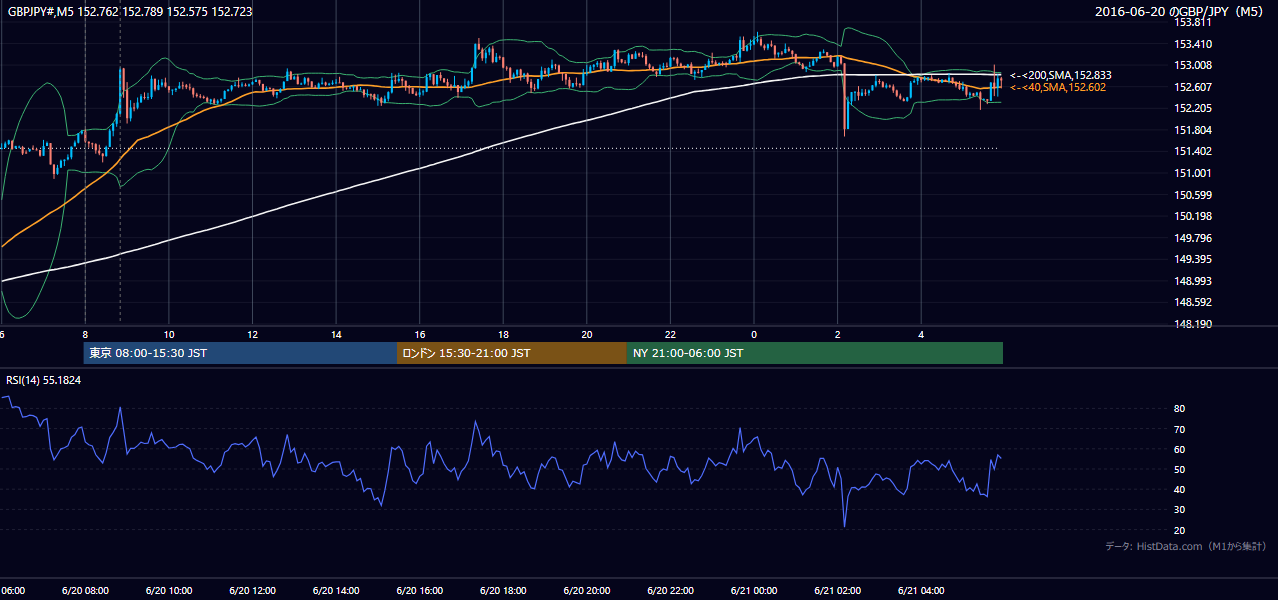Click bottom date label 6/20 08:00
The image size is (1278, 600).
pos(85,591)
